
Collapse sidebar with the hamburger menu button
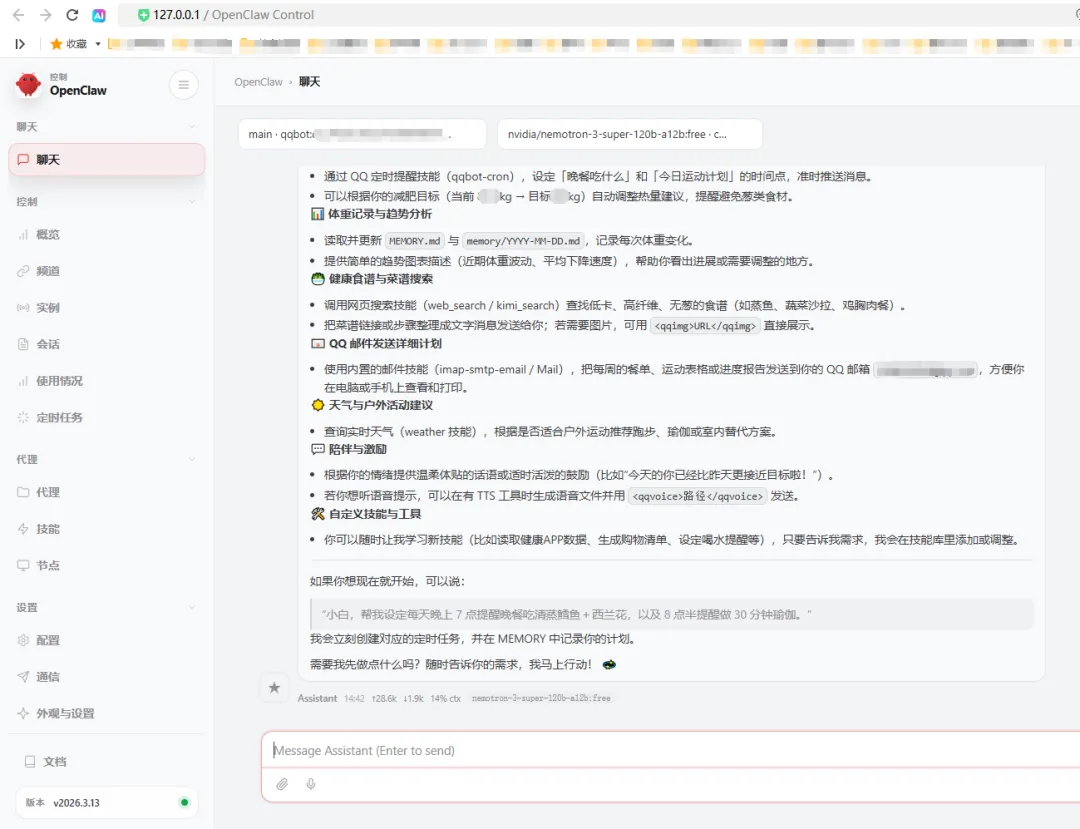click(184, 85)
